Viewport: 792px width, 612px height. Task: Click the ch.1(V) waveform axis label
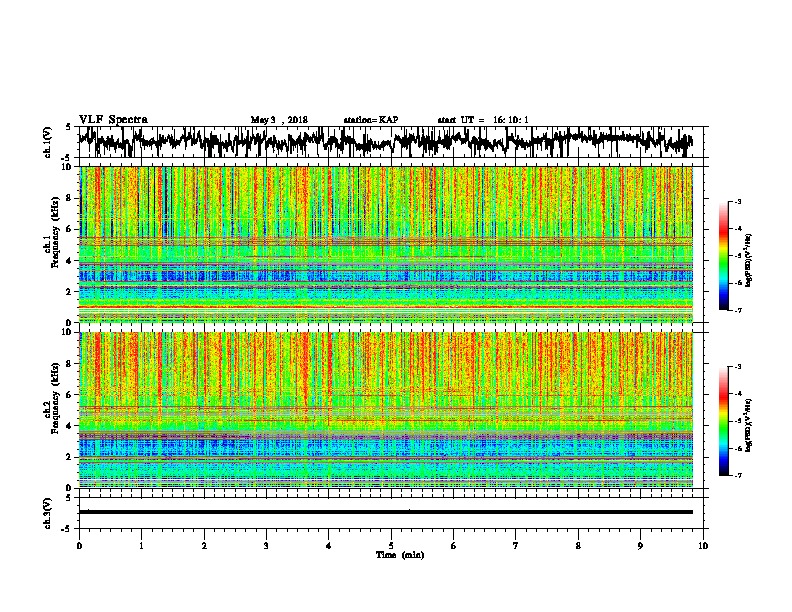[x=47, y=142]
